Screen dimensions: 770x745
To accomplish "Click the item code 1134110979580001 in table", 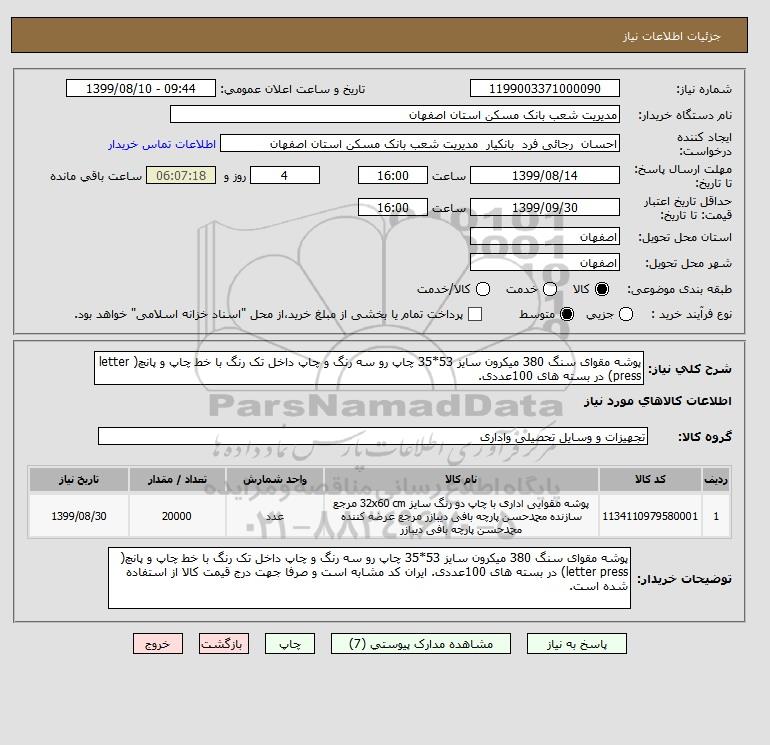I will (650, 517).
